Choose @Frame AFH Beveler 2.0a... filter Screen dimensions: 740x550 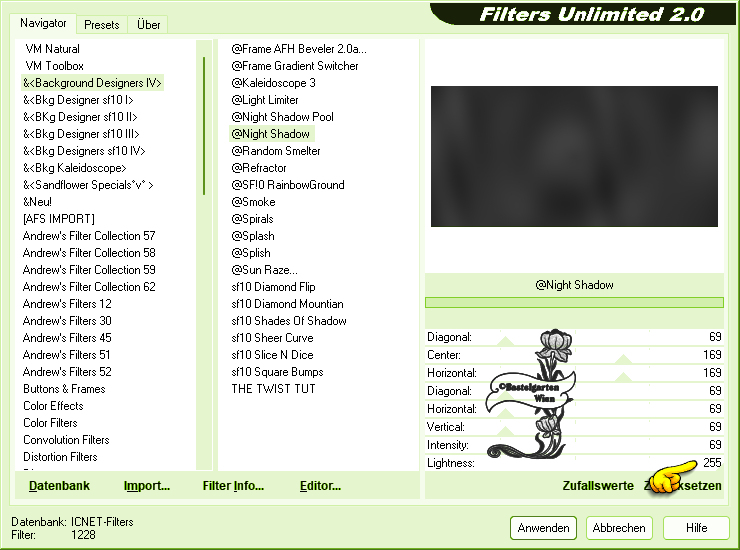[299, 49]
